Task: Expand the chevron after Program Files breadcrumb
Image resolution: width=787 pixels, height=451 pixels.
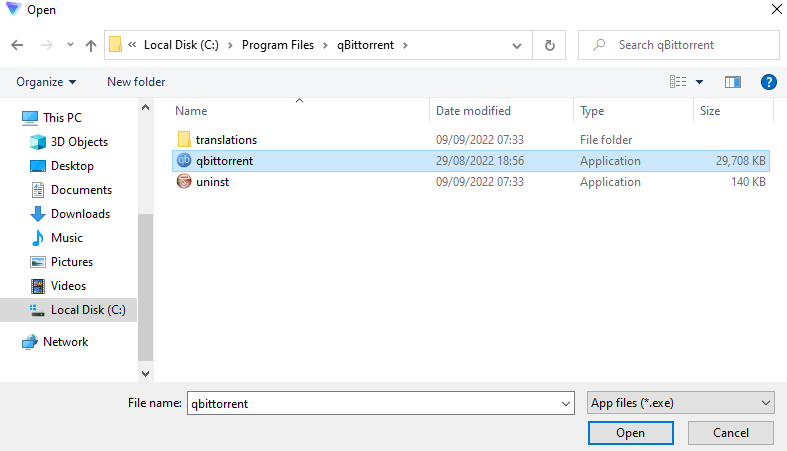Action: point(325,45)
